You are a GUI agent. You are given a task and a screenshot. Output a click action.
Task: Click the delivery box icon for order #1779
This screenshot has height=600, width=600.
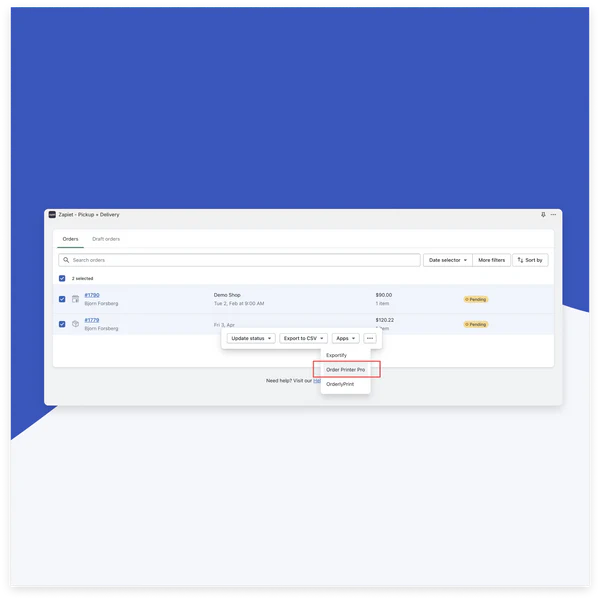tap(75, 324)
